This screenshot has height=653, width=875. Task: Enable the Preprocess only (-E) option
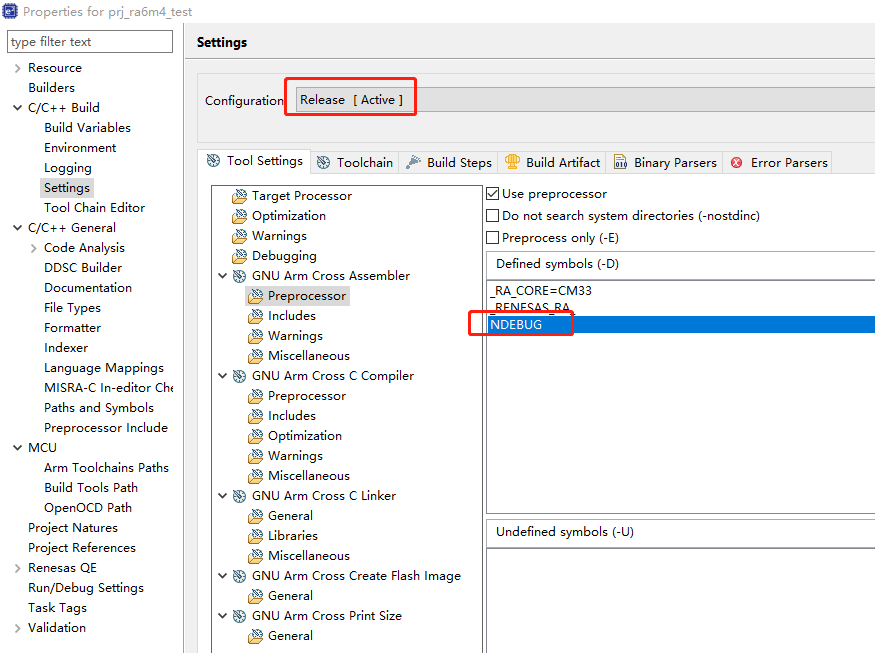coord(492,238)
